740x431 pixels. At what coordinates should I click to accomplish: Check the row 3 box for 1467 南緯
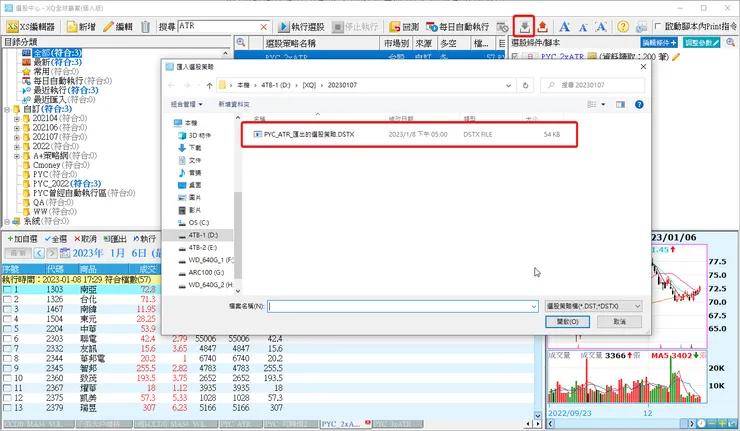coord(7,309)
